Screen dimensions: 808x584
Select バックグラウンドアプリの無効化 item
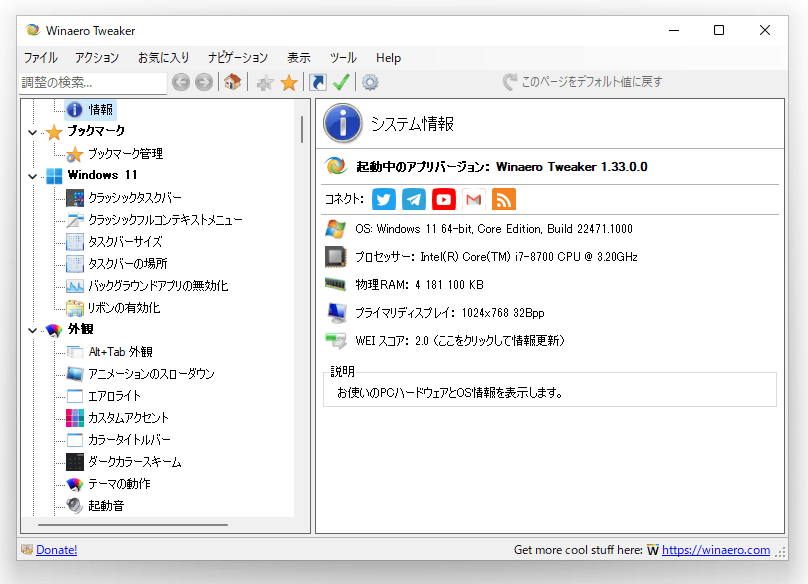click(x=158, y=286)
